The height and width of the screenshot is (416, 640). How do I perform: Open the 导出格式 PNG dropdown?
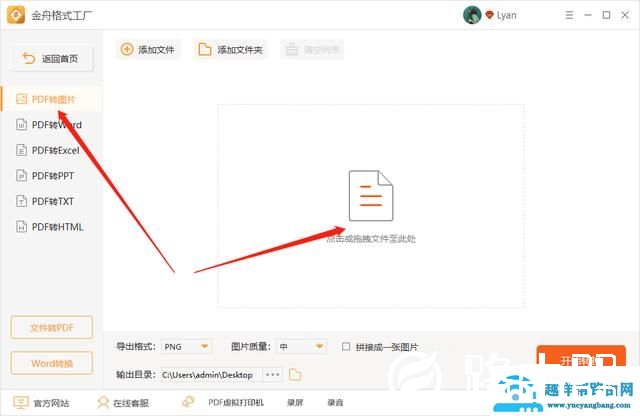187,347
